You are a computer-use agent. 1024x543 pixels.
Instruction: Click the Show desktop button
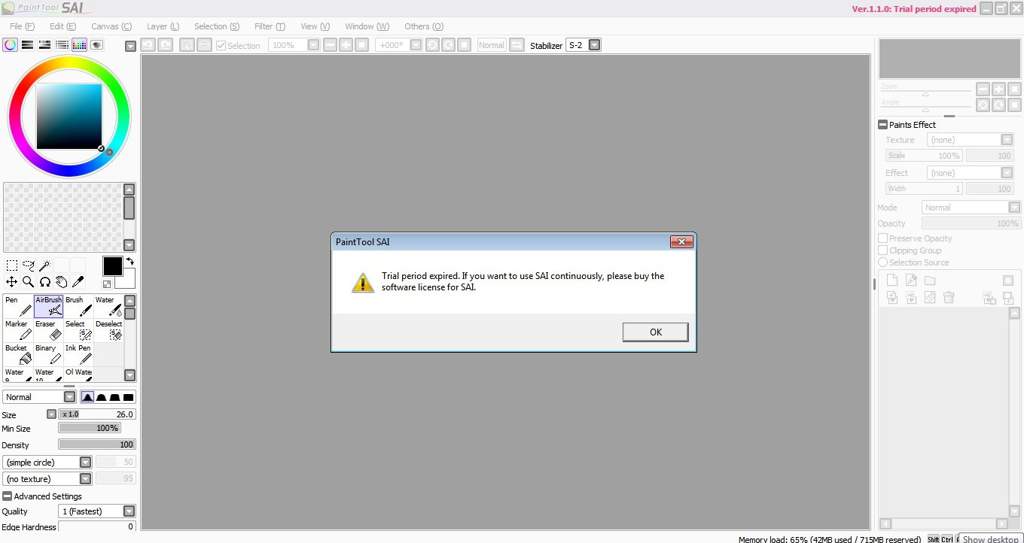pyautogui.click(x=991, y=539)
